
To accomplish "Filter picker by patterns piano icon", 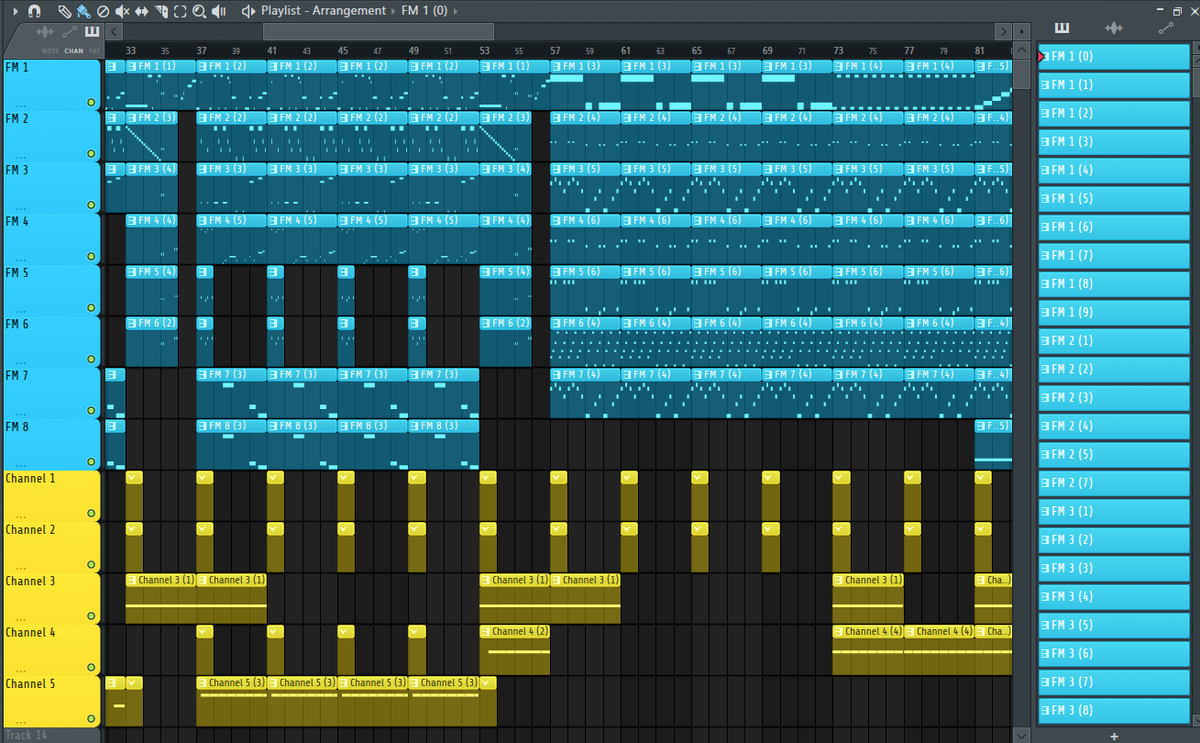I will click(1062, 28).
